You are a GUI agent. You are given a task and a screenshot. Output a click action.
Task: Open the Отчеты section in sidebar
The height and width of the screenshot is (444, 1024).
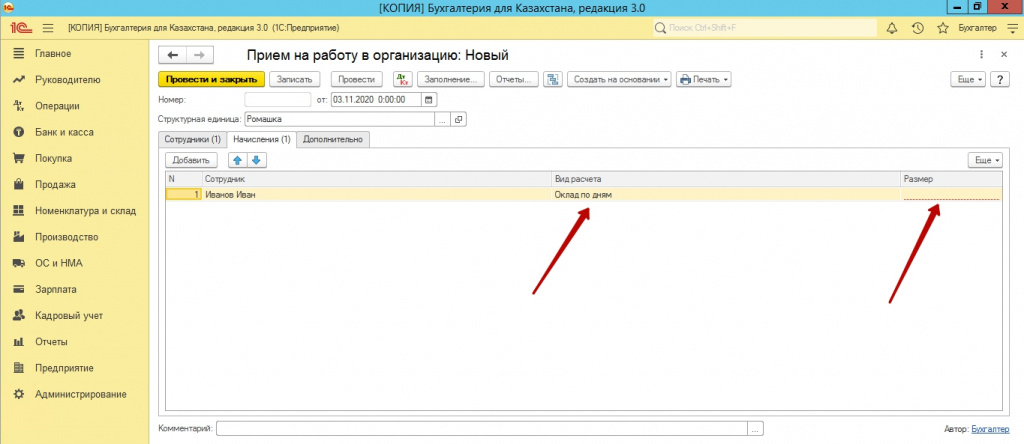[51, 341]
